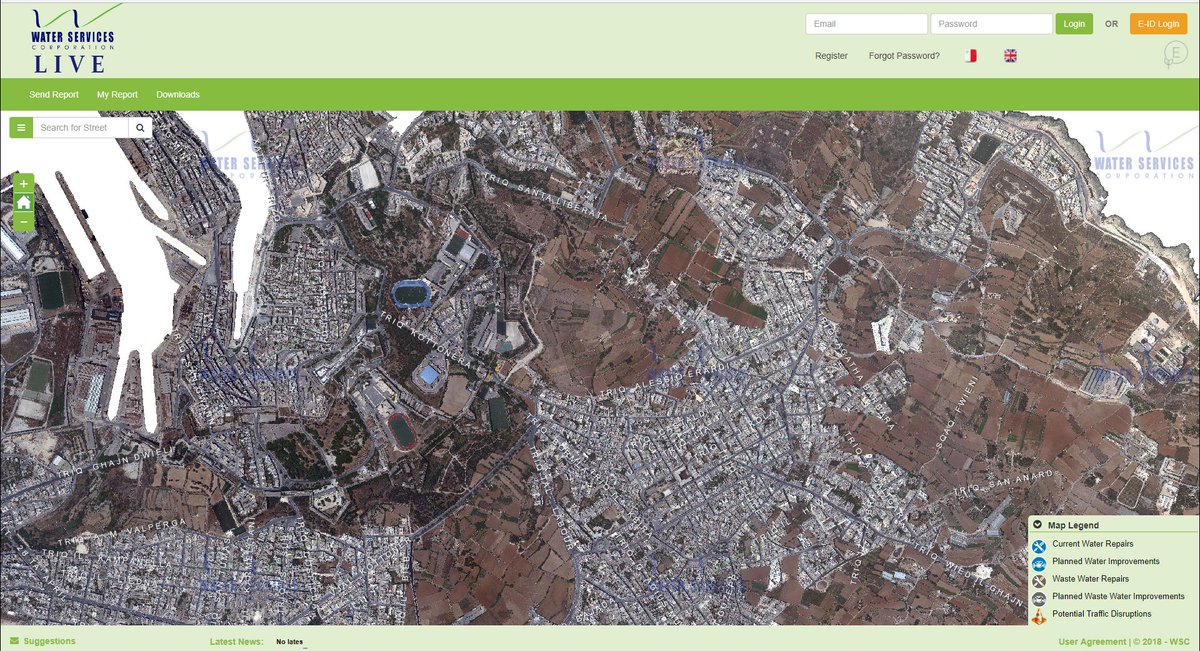Image resolution: width=1200 pixels, height=651 pixels.
Task: Click the Current Water Repairs legend icon
Action: click(1038, 545)
